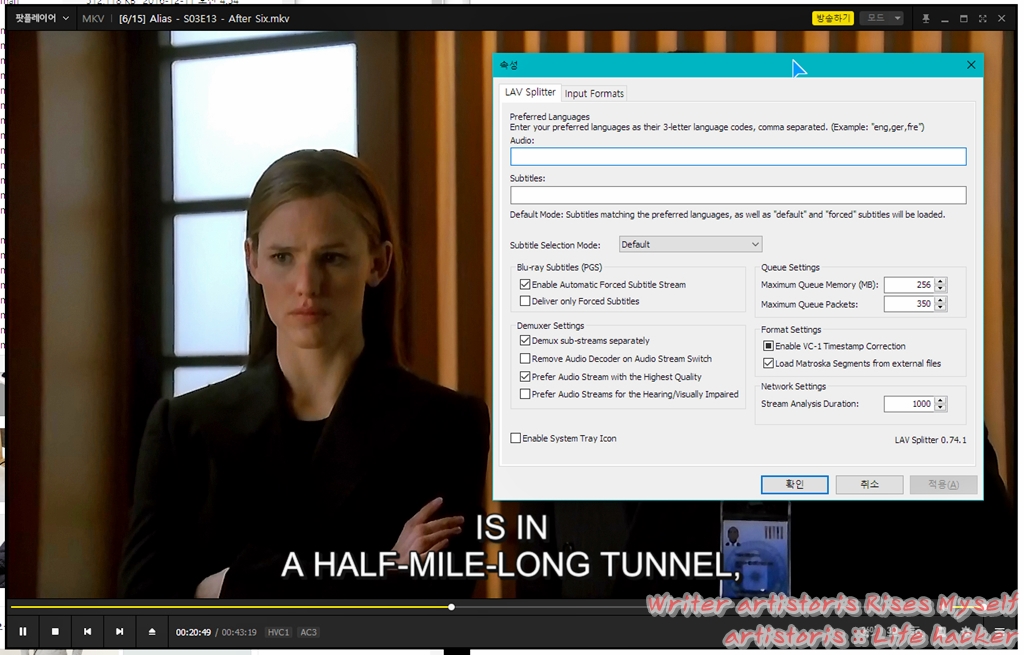The image size is (1024, 655).
Task: Pause playback with the pause button
Action: 23,632
